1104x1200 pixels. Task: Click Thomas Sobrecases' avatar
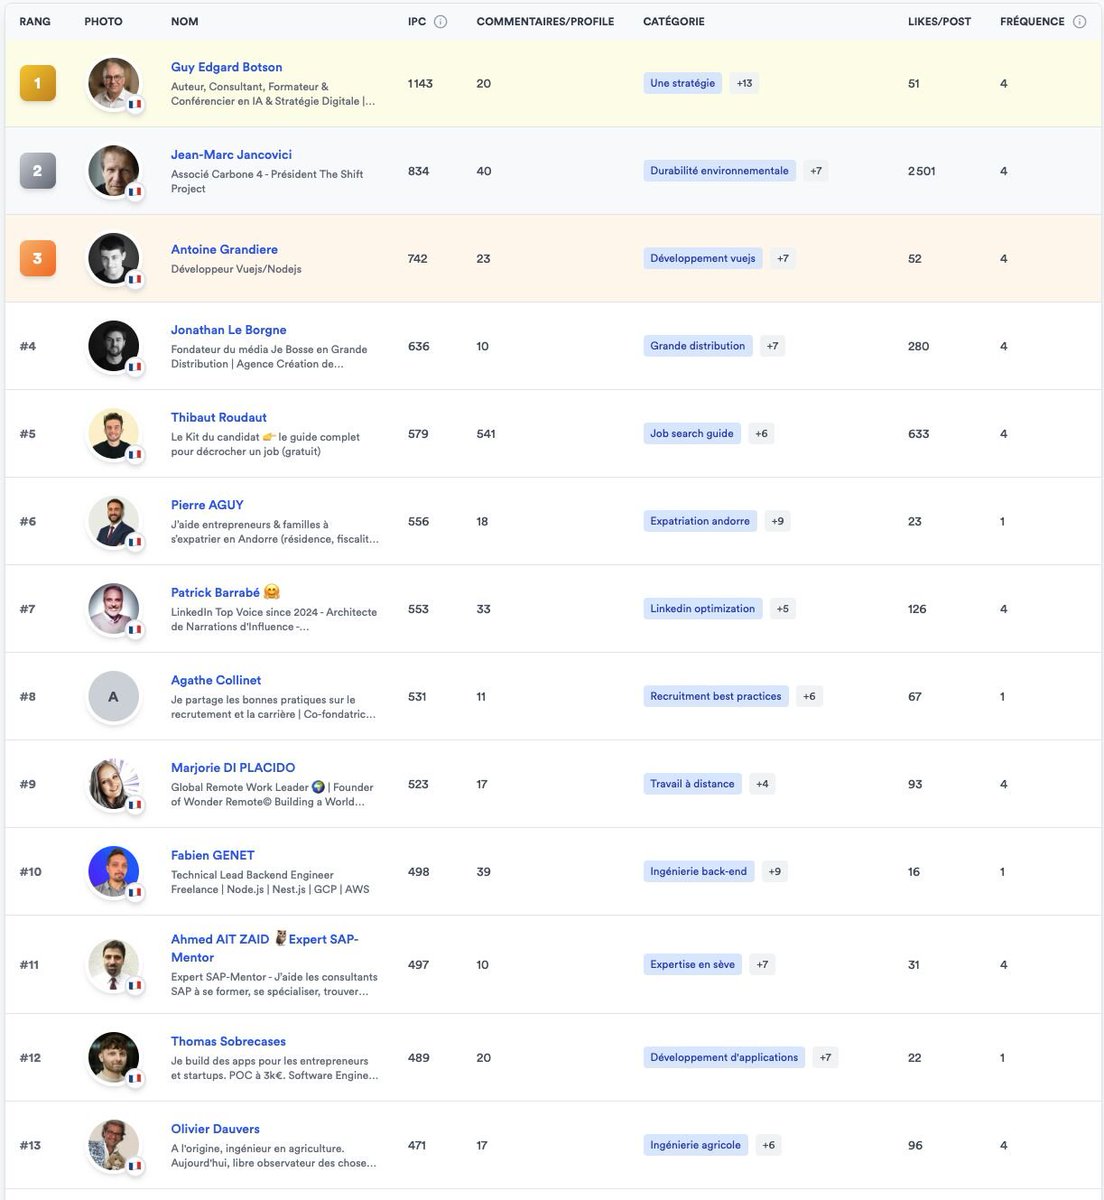point(113,1057)
